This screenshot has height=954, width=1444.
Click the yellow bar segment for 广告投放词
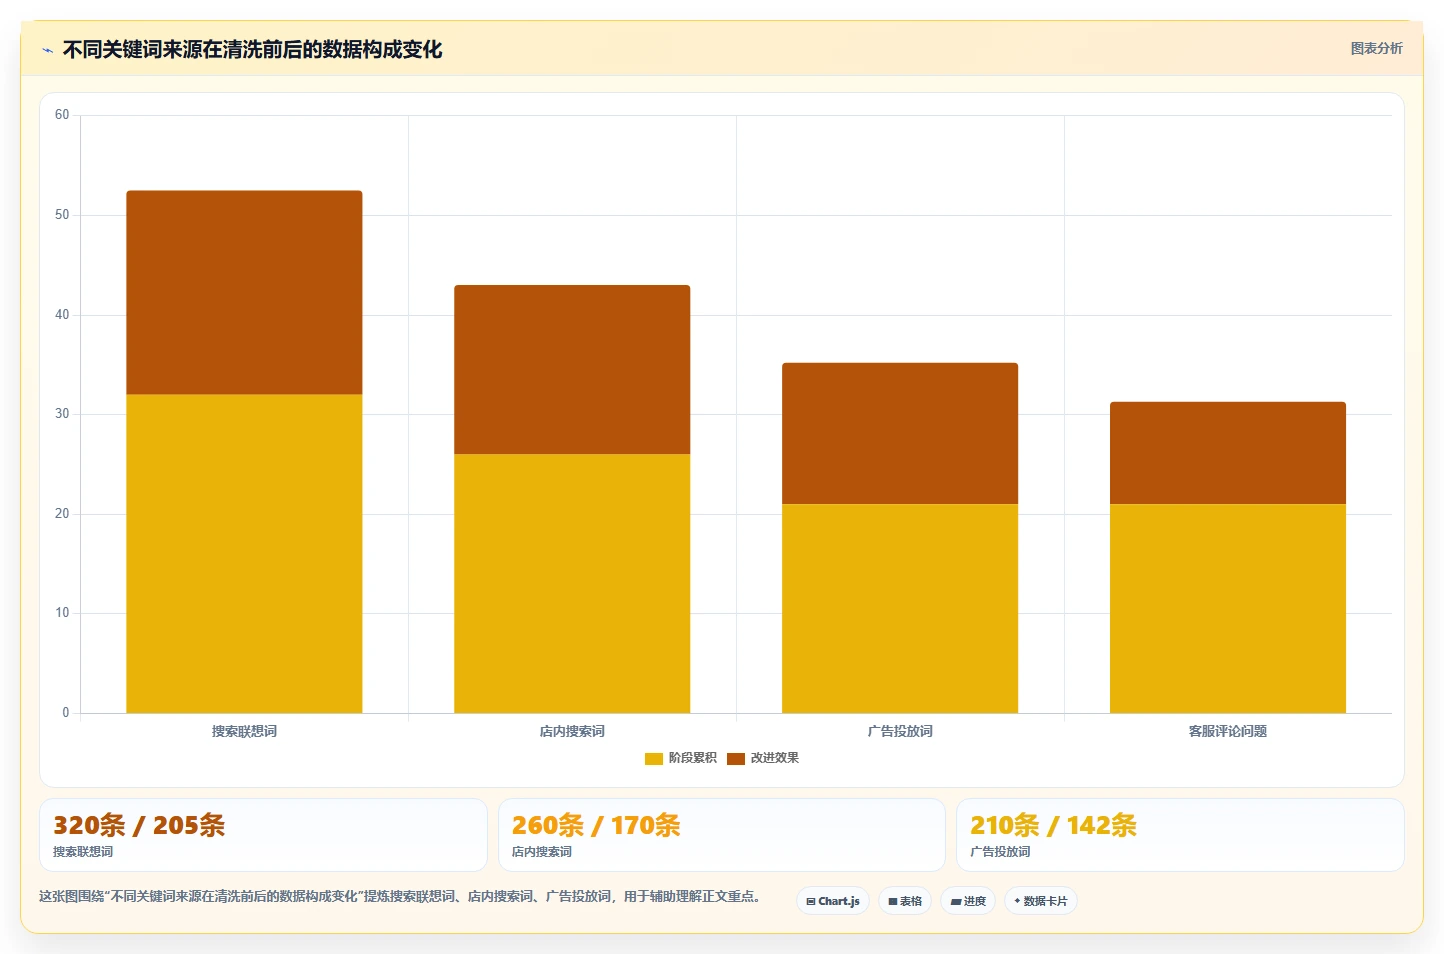coord(900,608)
